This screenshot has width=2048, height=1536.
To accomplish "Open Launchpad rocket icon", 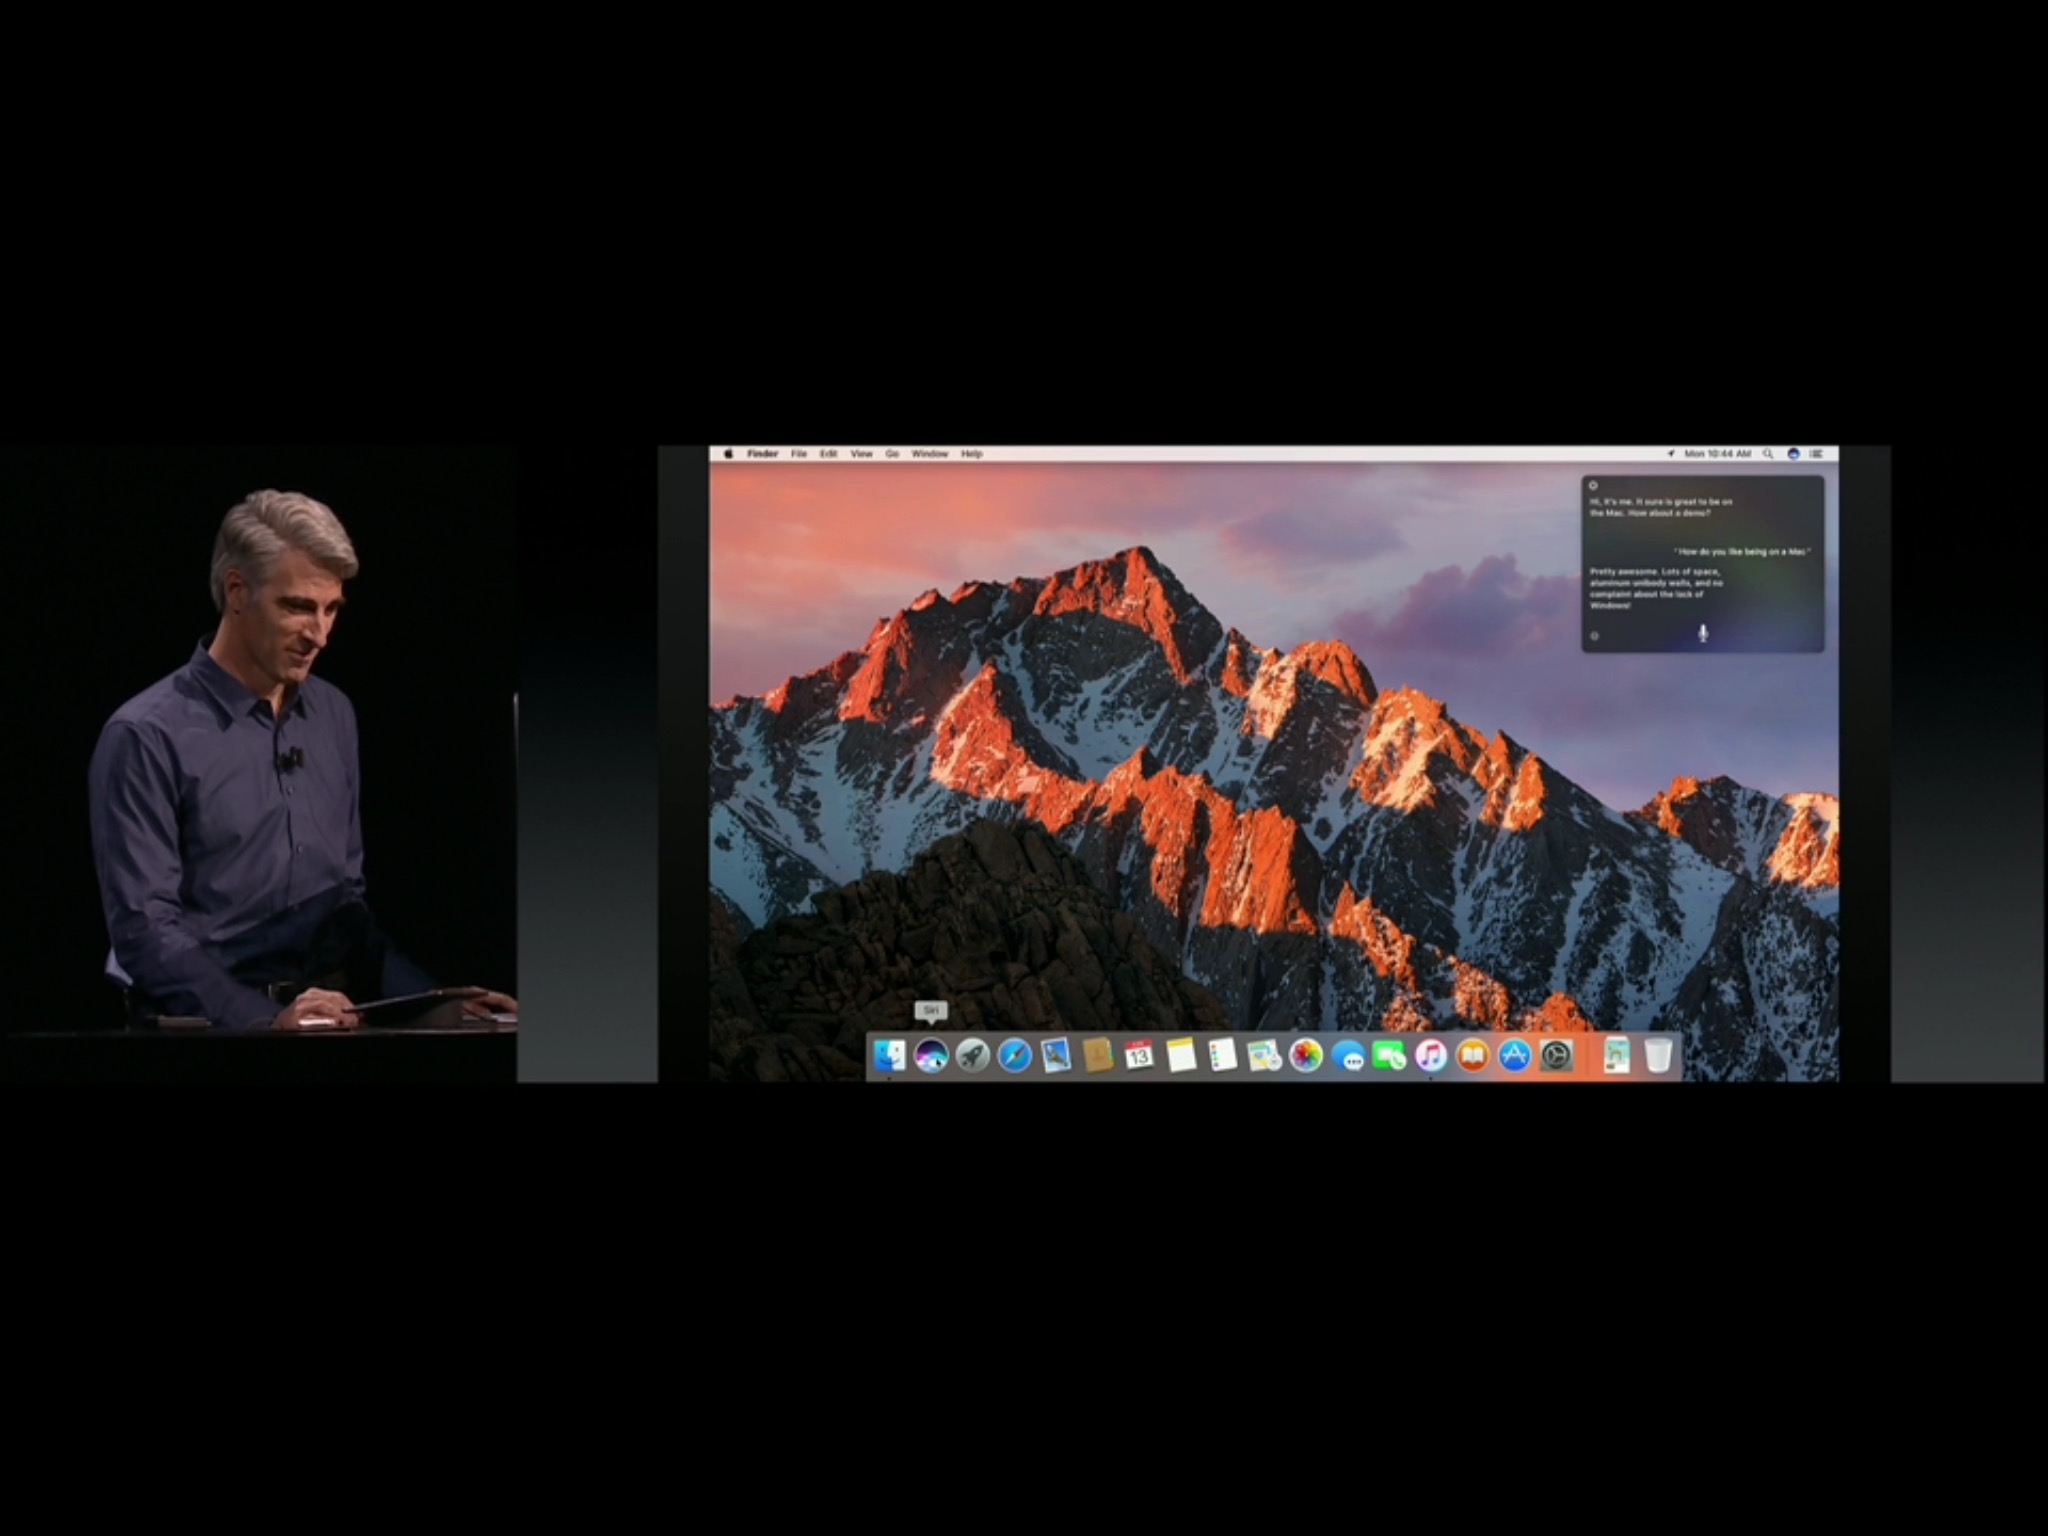I will [x=973, y=1056].
